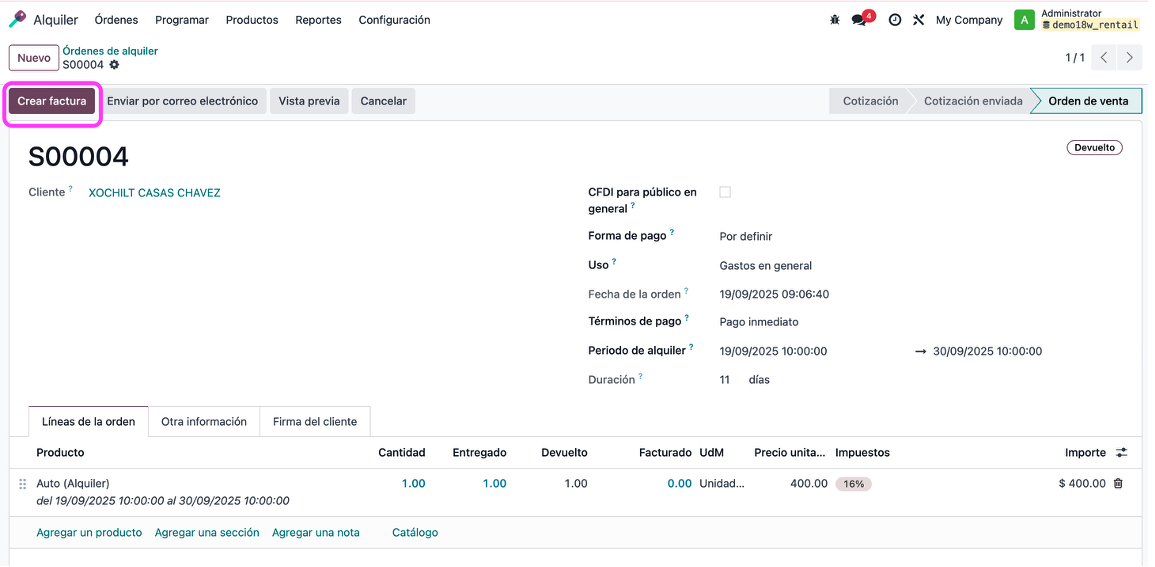Select the Orden de venta status stage
Image resolution: width=1155 pixels, height=567 pixels.
pyautogui.click(x=1088, y=101)
